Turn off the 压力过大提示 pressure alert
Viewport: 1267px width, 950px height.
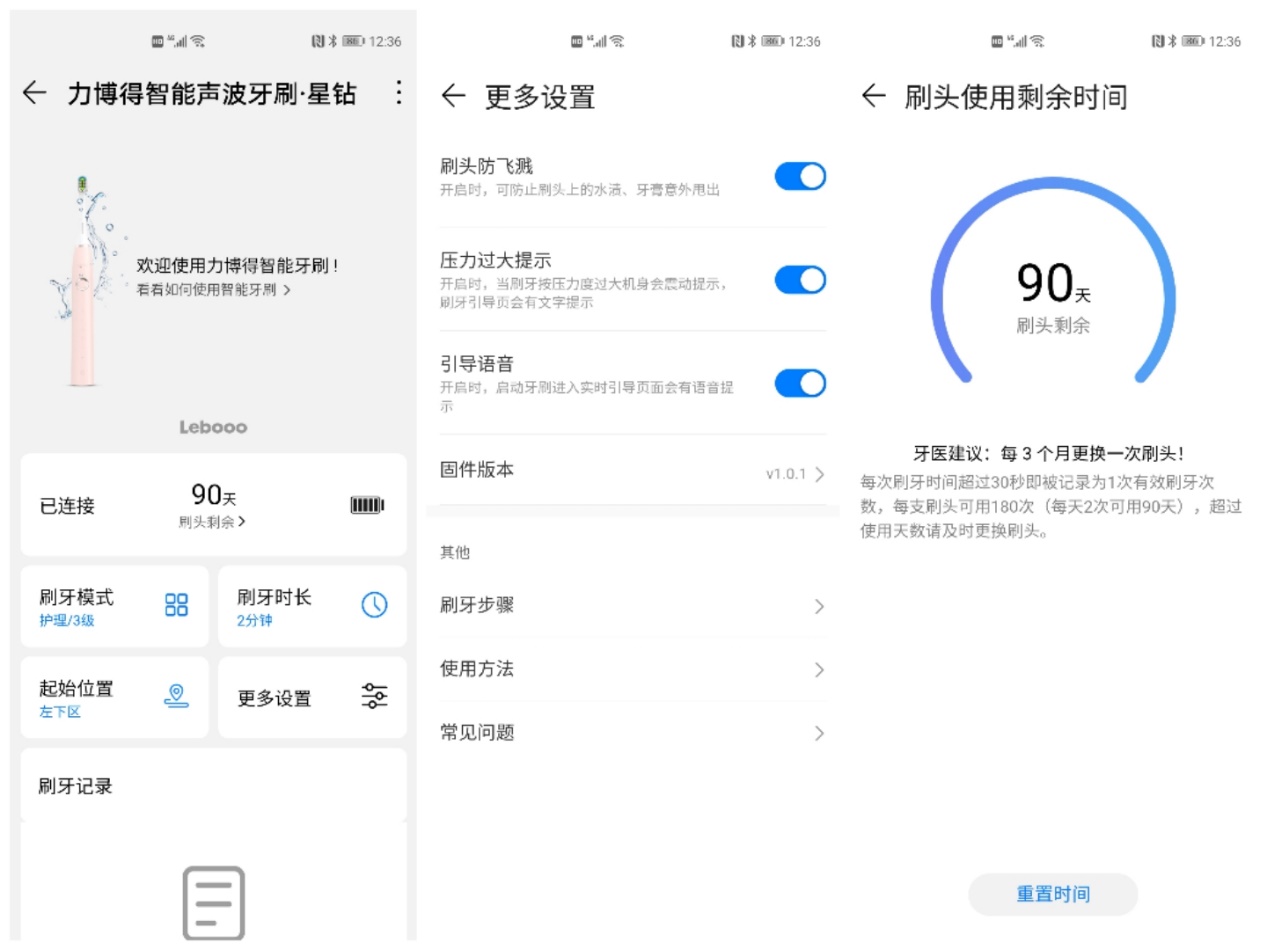[x=799, y=279]
